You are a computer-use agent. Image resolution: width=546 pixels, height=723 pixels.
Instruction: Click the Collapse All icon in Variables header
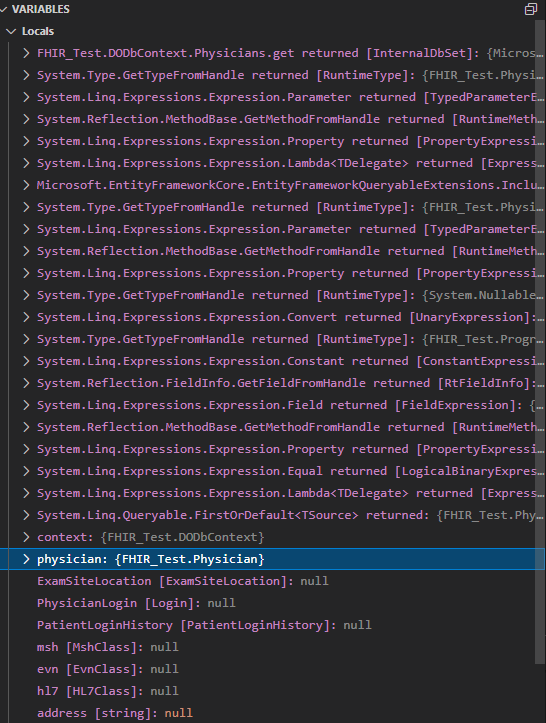(531, 9)
